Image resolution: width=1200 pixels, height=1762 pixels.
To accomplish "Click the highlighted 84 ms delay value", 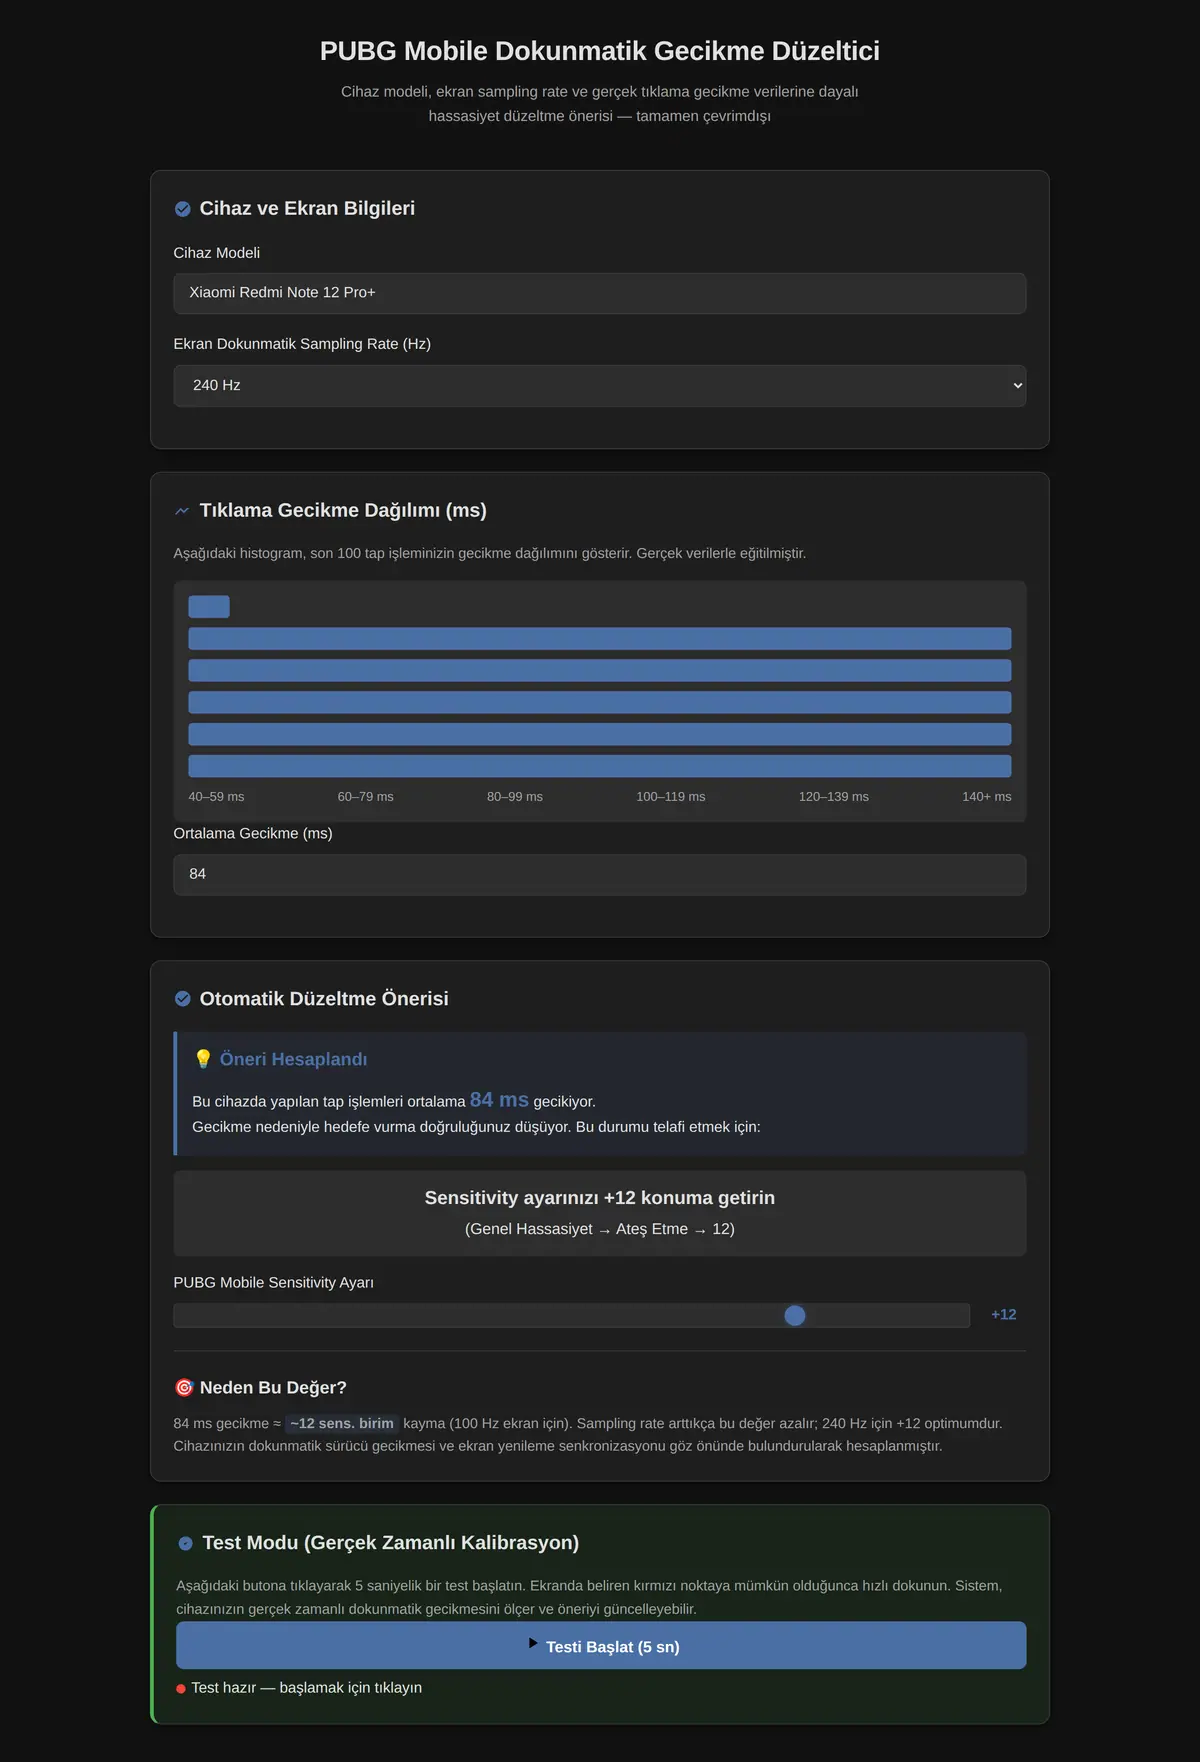I will (499, 1100).
